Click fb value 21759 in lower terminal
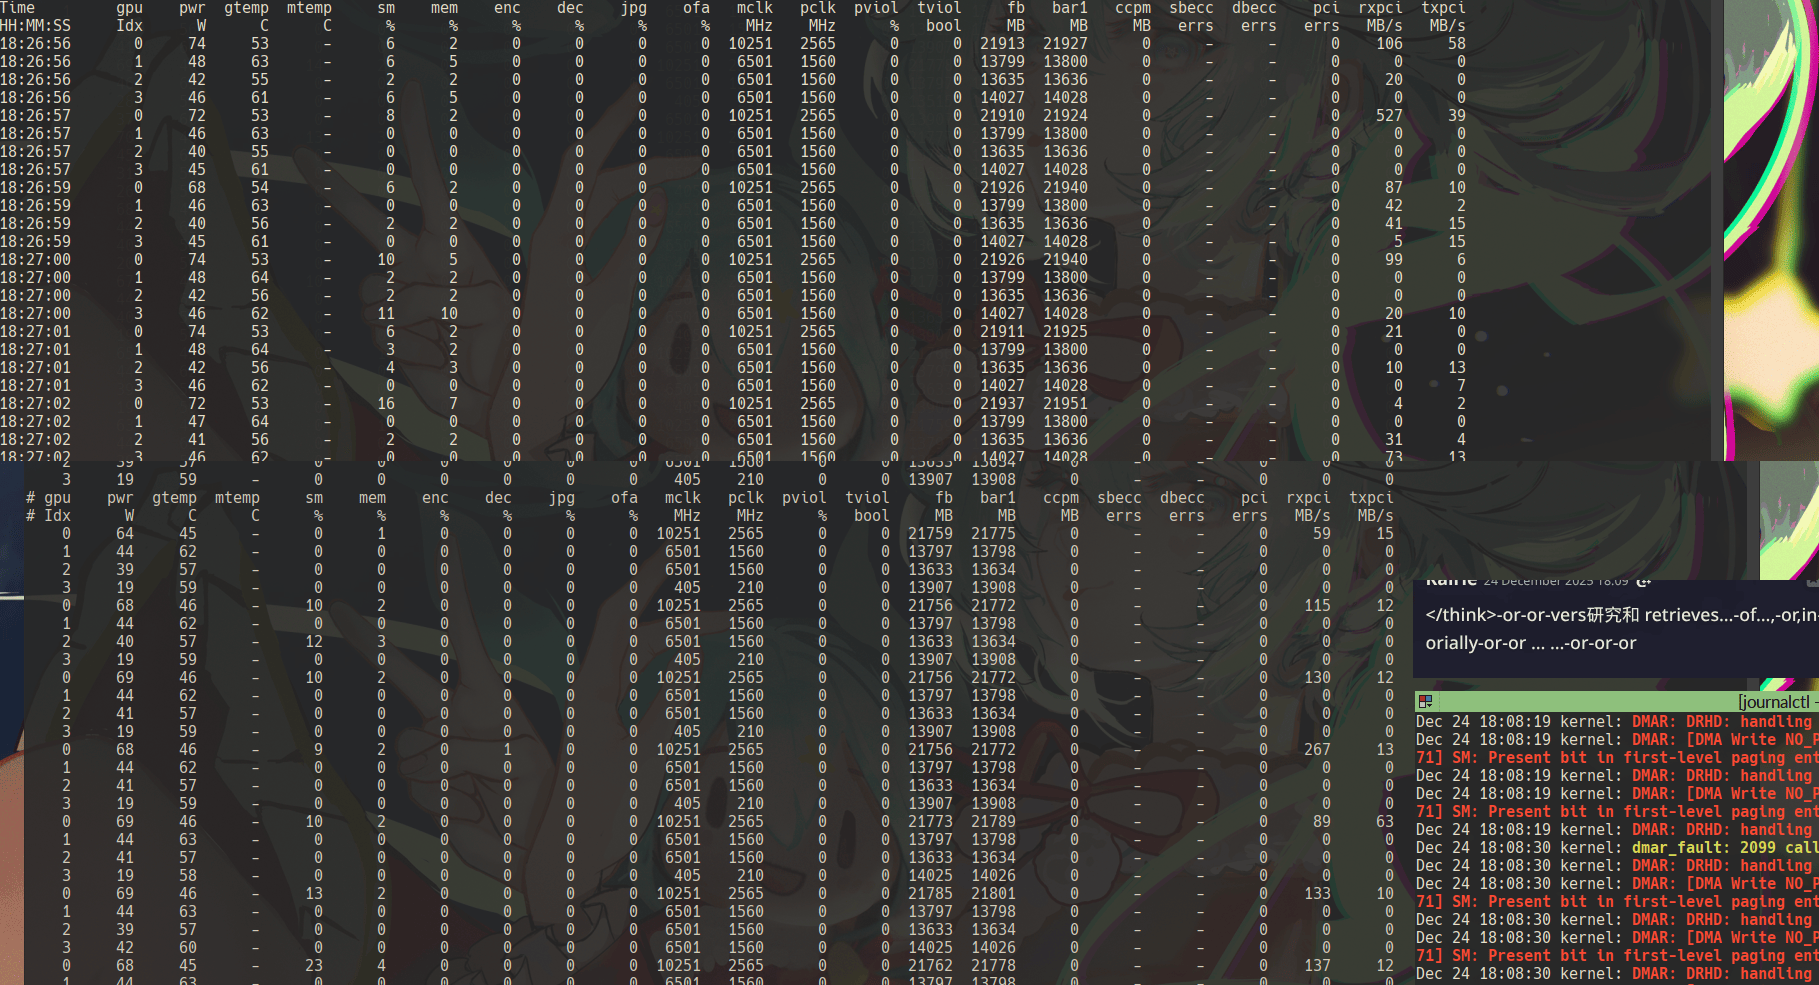Image resolution: width=1819 pixels, height=985 pixels. [930, 534]
